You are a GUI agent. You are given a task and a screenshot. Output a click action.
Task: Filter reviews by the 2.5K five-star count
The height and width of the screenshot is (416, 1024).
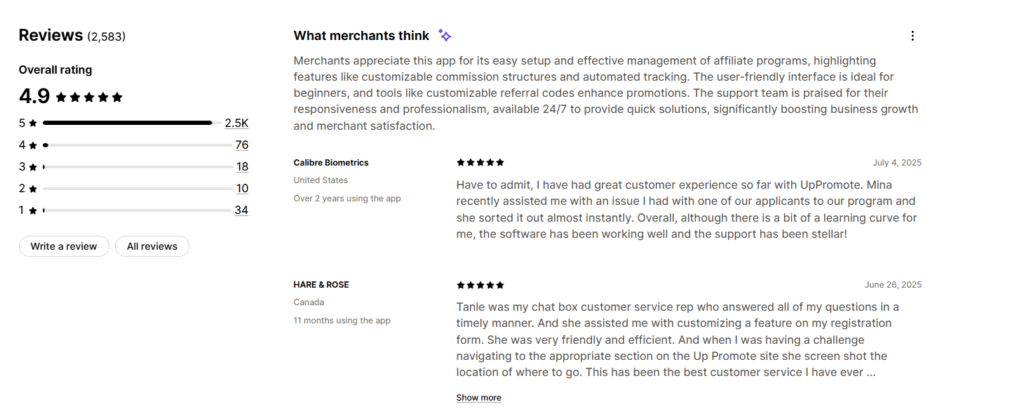click(x=236, y=123)
